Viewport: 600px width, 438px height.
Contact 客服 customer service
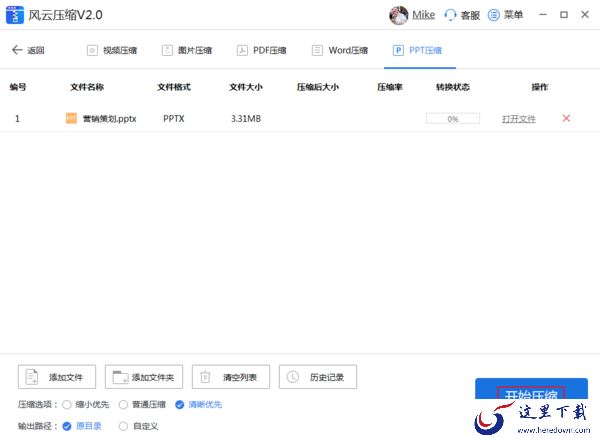coord(470,15)
